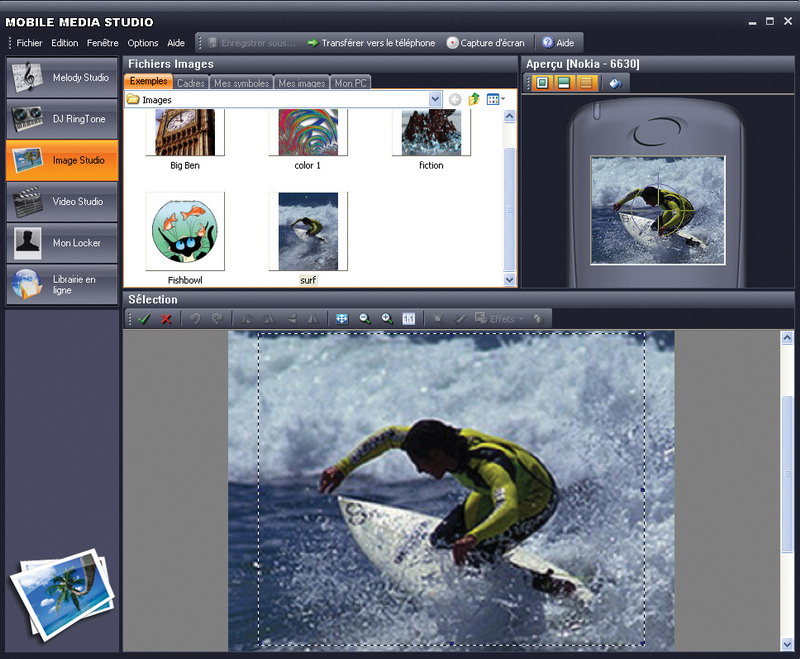Click the up one folder icon

point(474,100)
